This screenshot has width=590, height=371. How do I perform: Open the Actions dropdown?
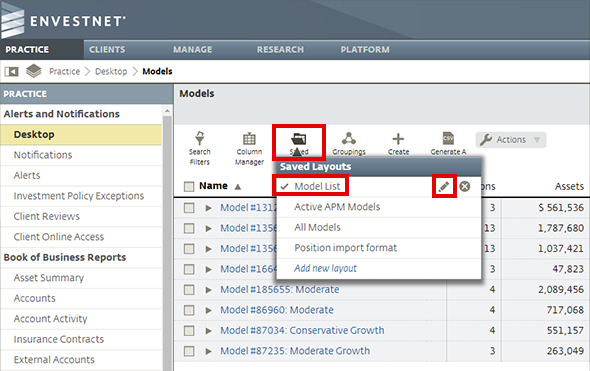coord(511,140)
